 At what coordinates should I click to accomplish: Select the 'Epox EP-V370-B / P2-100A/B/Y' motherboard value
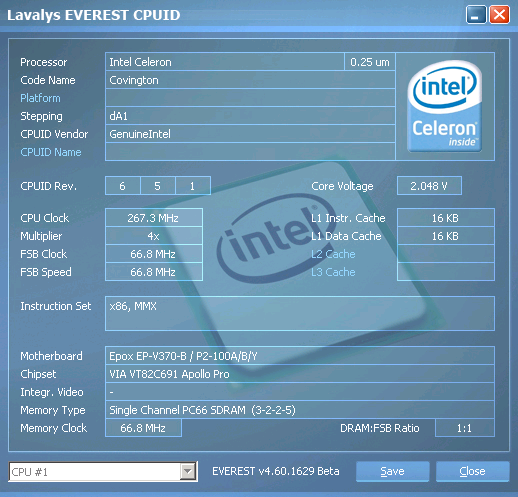pos(300,356)
